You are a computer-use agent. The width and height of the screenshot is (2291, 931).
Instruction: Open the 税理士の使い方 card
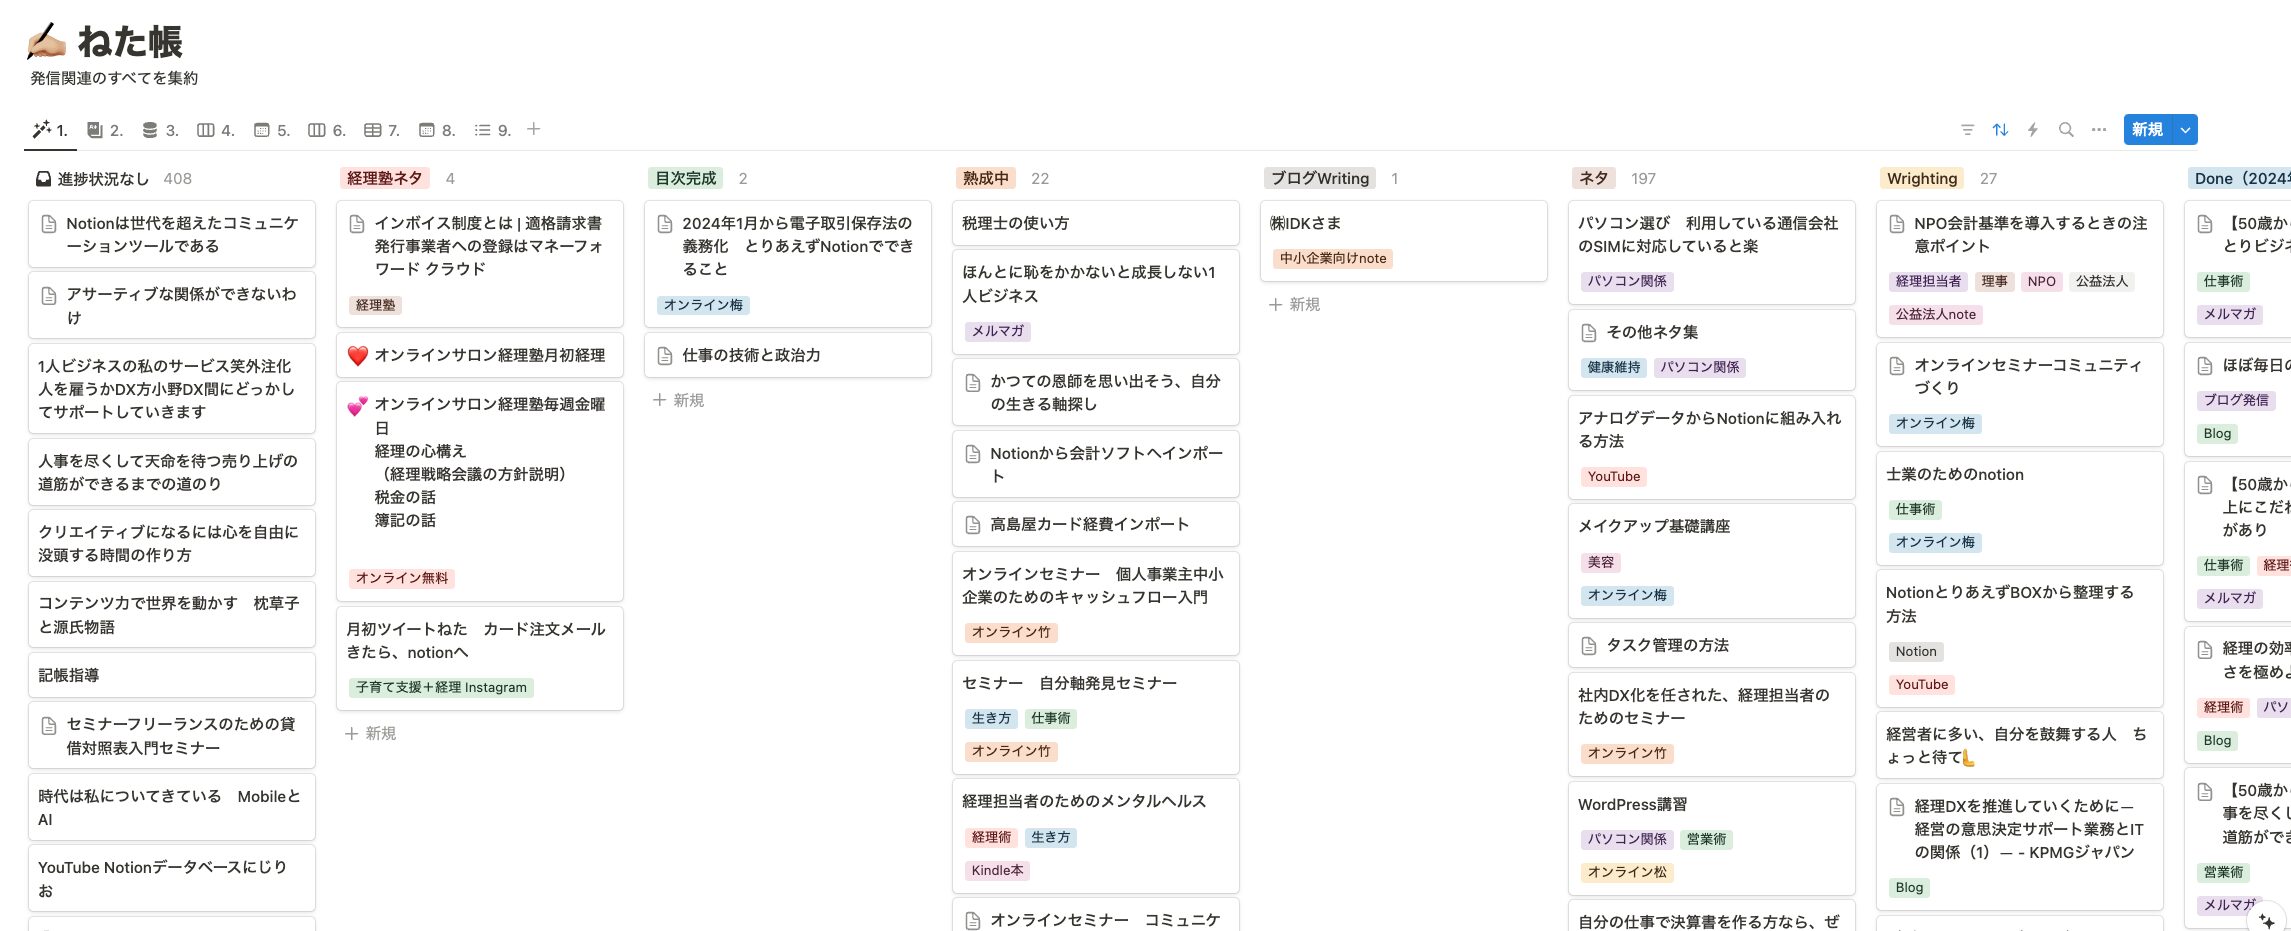[x=1096, y=223]
